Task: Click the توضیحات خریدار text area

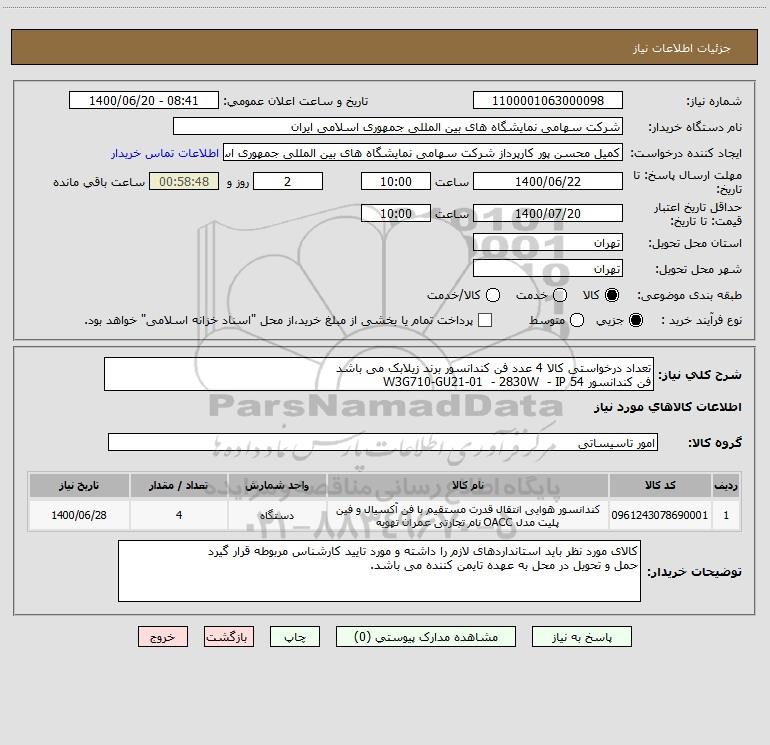Action: (x=379, y=571)
